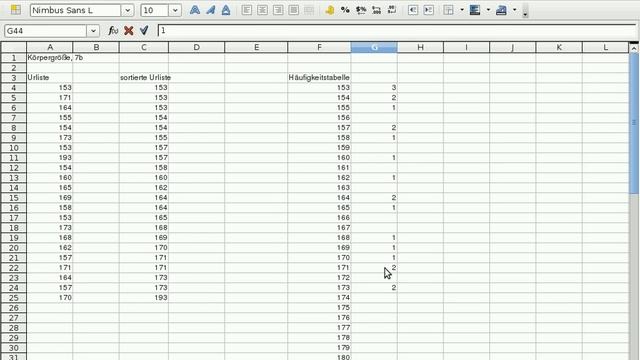Viewport: 640px width, 360px height.
Task: Align cell content right
Action: 278,10
